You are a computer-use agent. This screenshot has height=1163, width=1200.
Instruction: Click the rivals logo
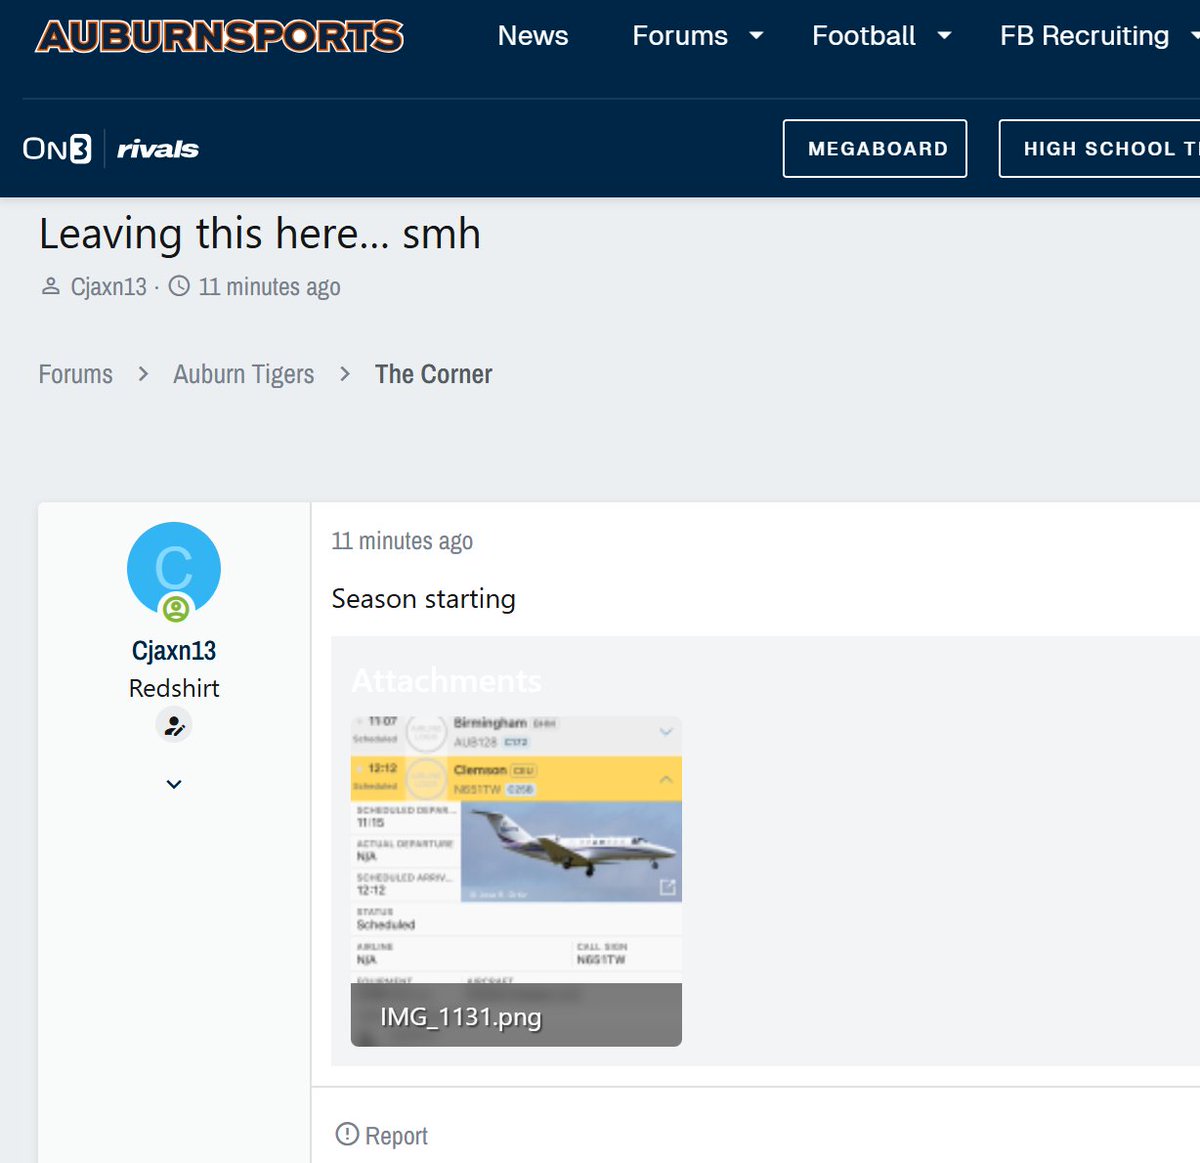tap(157, 148)
